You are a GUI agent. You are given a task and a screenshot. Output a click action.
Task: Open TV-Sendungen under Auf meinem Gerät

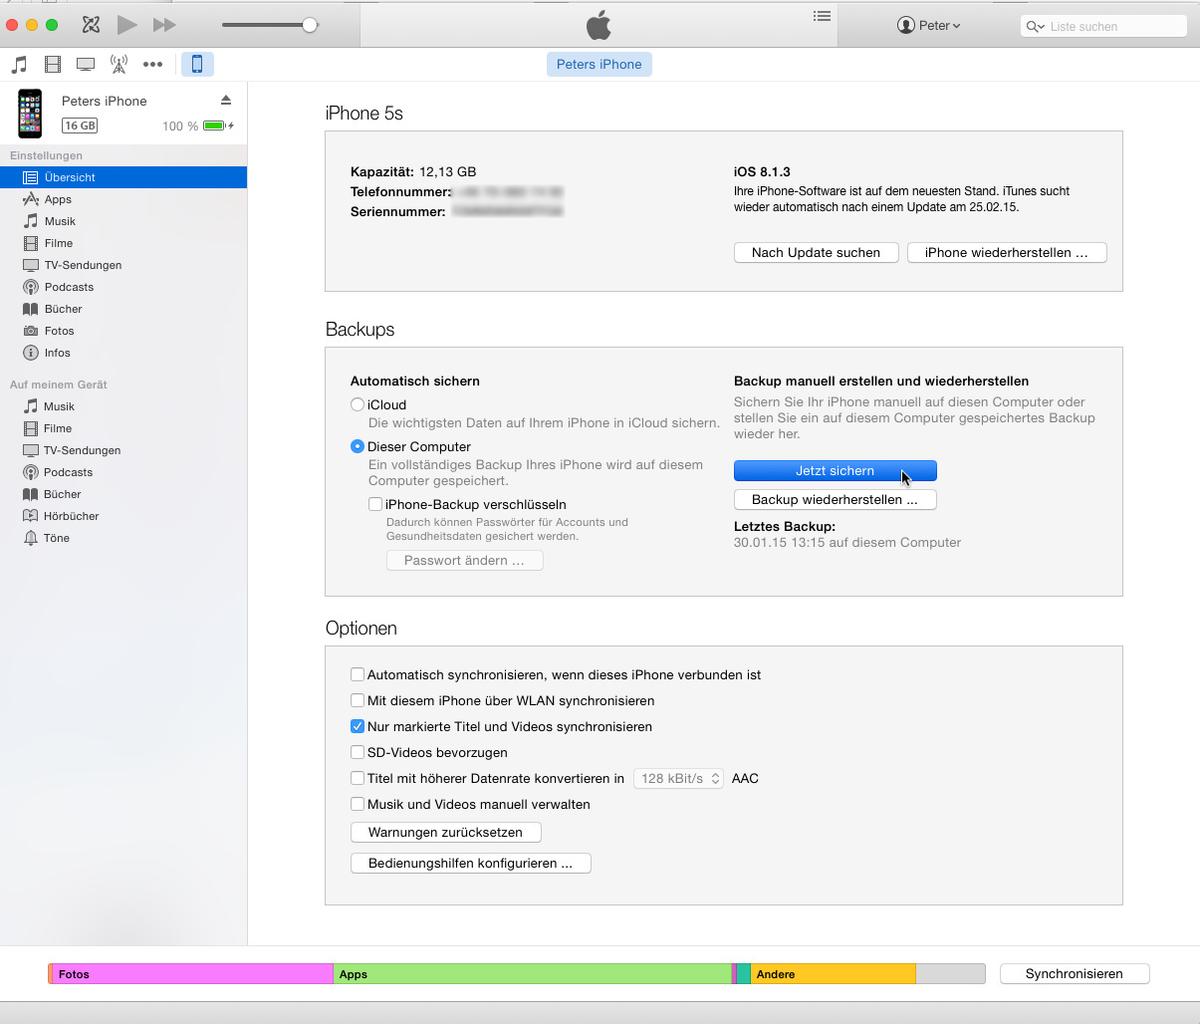(x=123, y=450)
